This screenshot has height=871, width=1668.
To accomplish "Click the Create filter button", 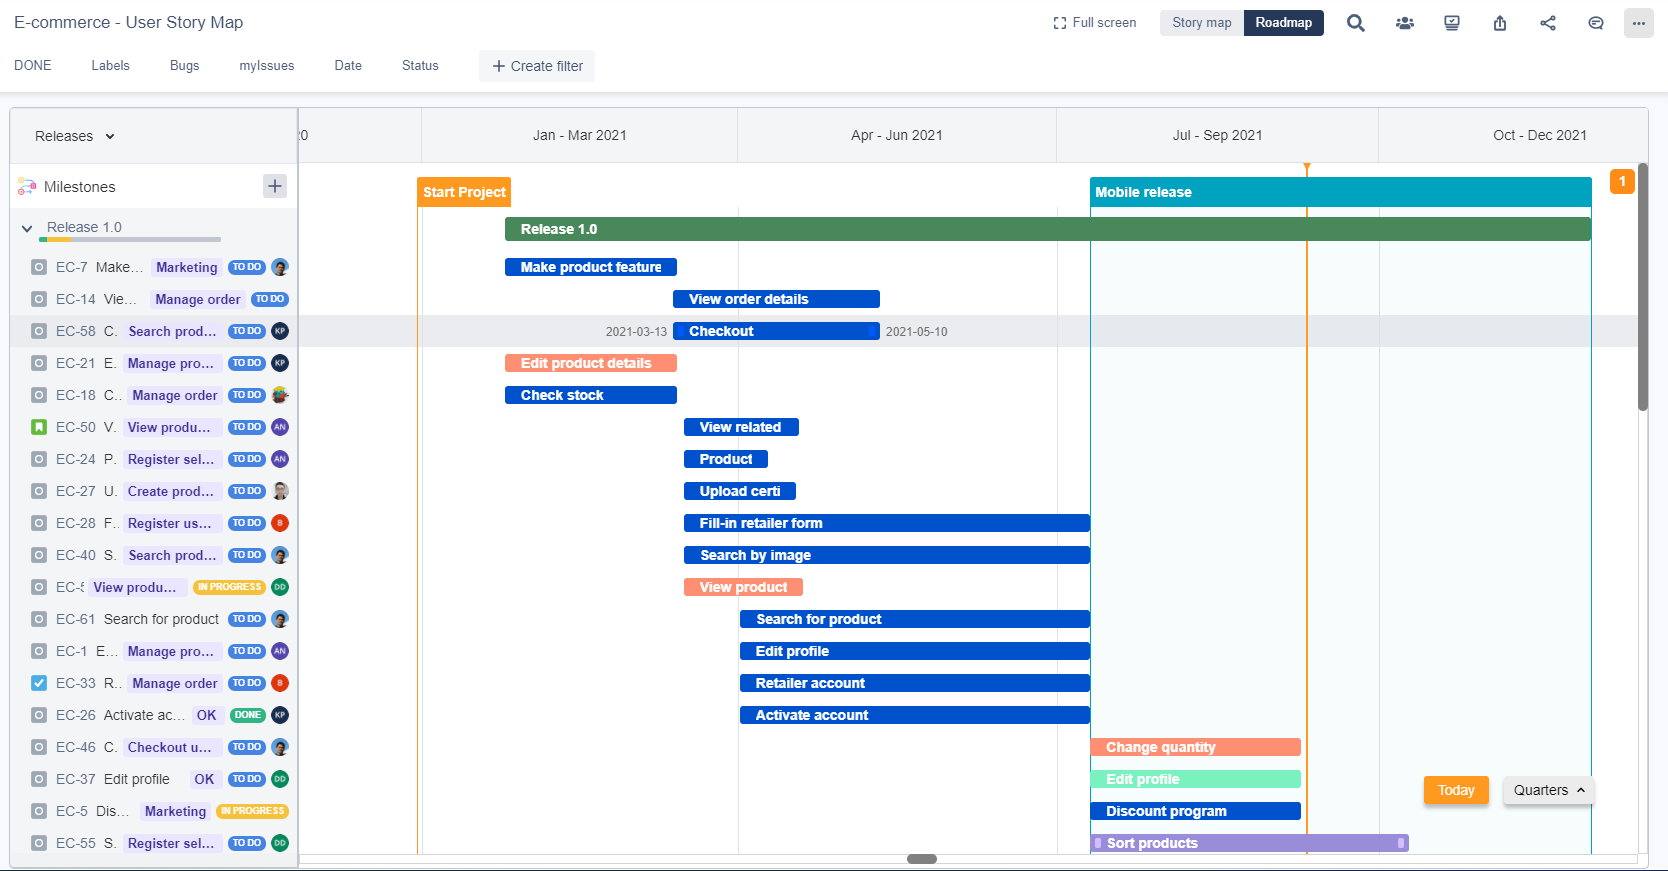I will [537, 66].
